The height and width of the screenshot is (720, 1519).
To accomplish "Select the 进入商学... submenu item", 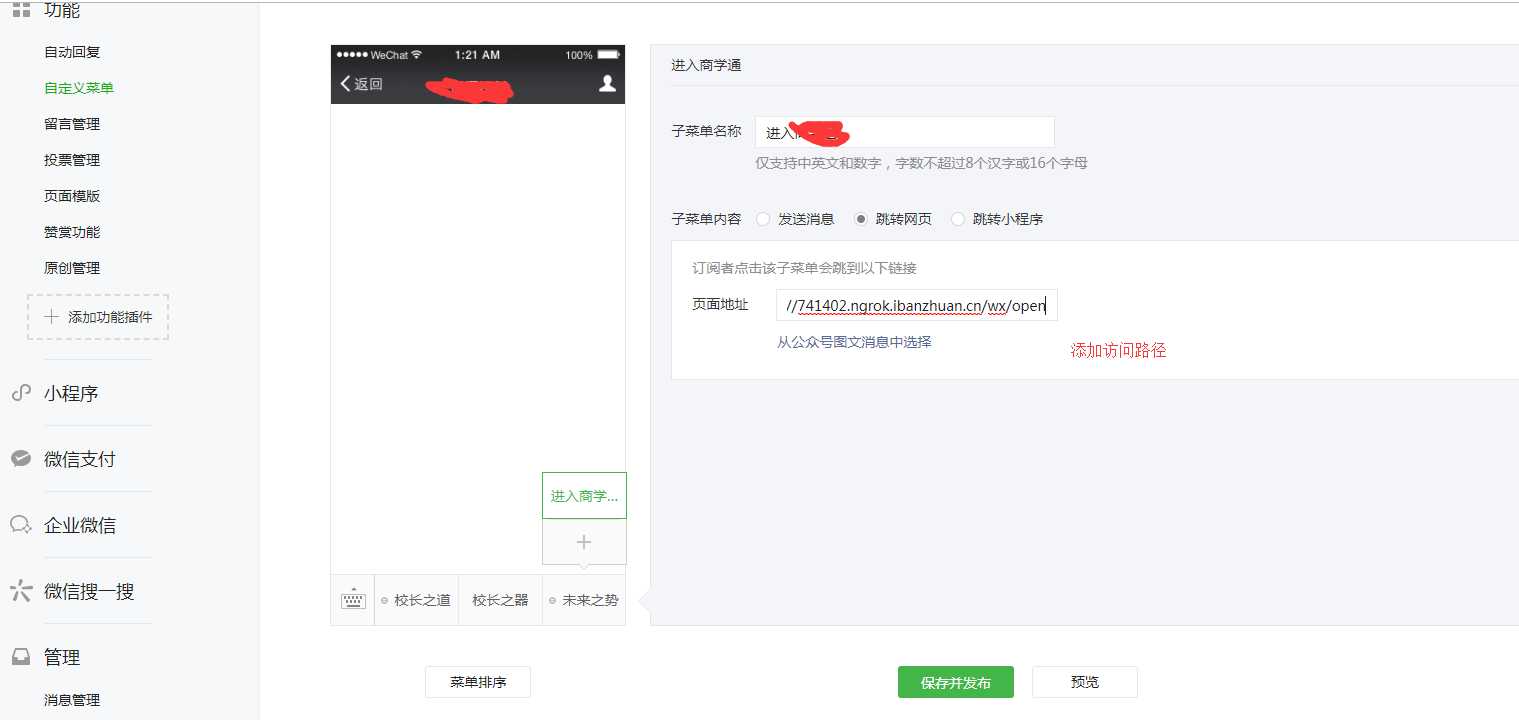I will pos(584,495).
